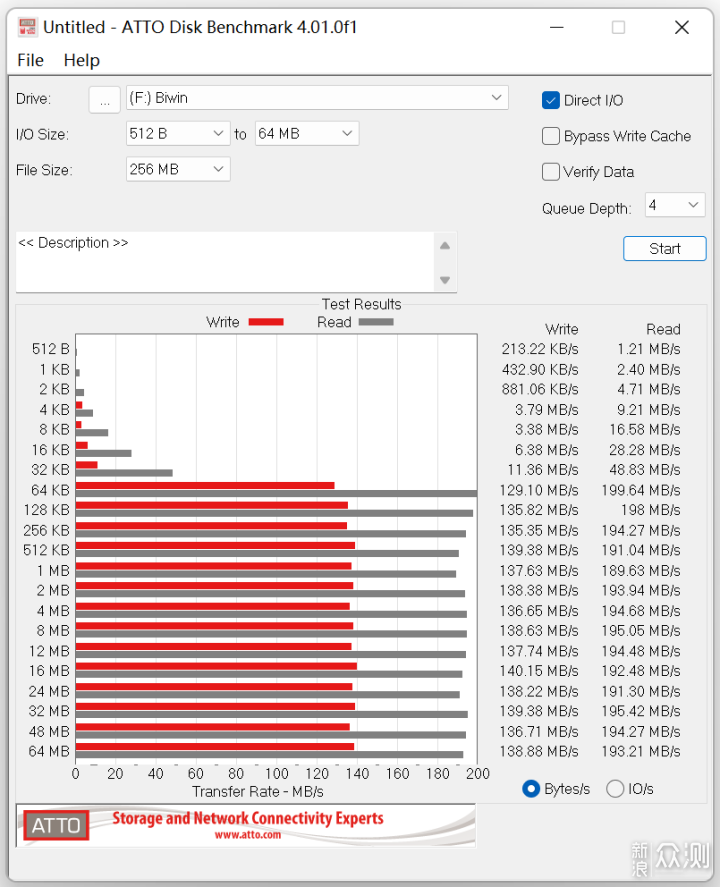This screenshot has width=720, height=887.
Task: Click the 138.88 MB/s write value
Action: pyautogui.click(x=539, y=751)
